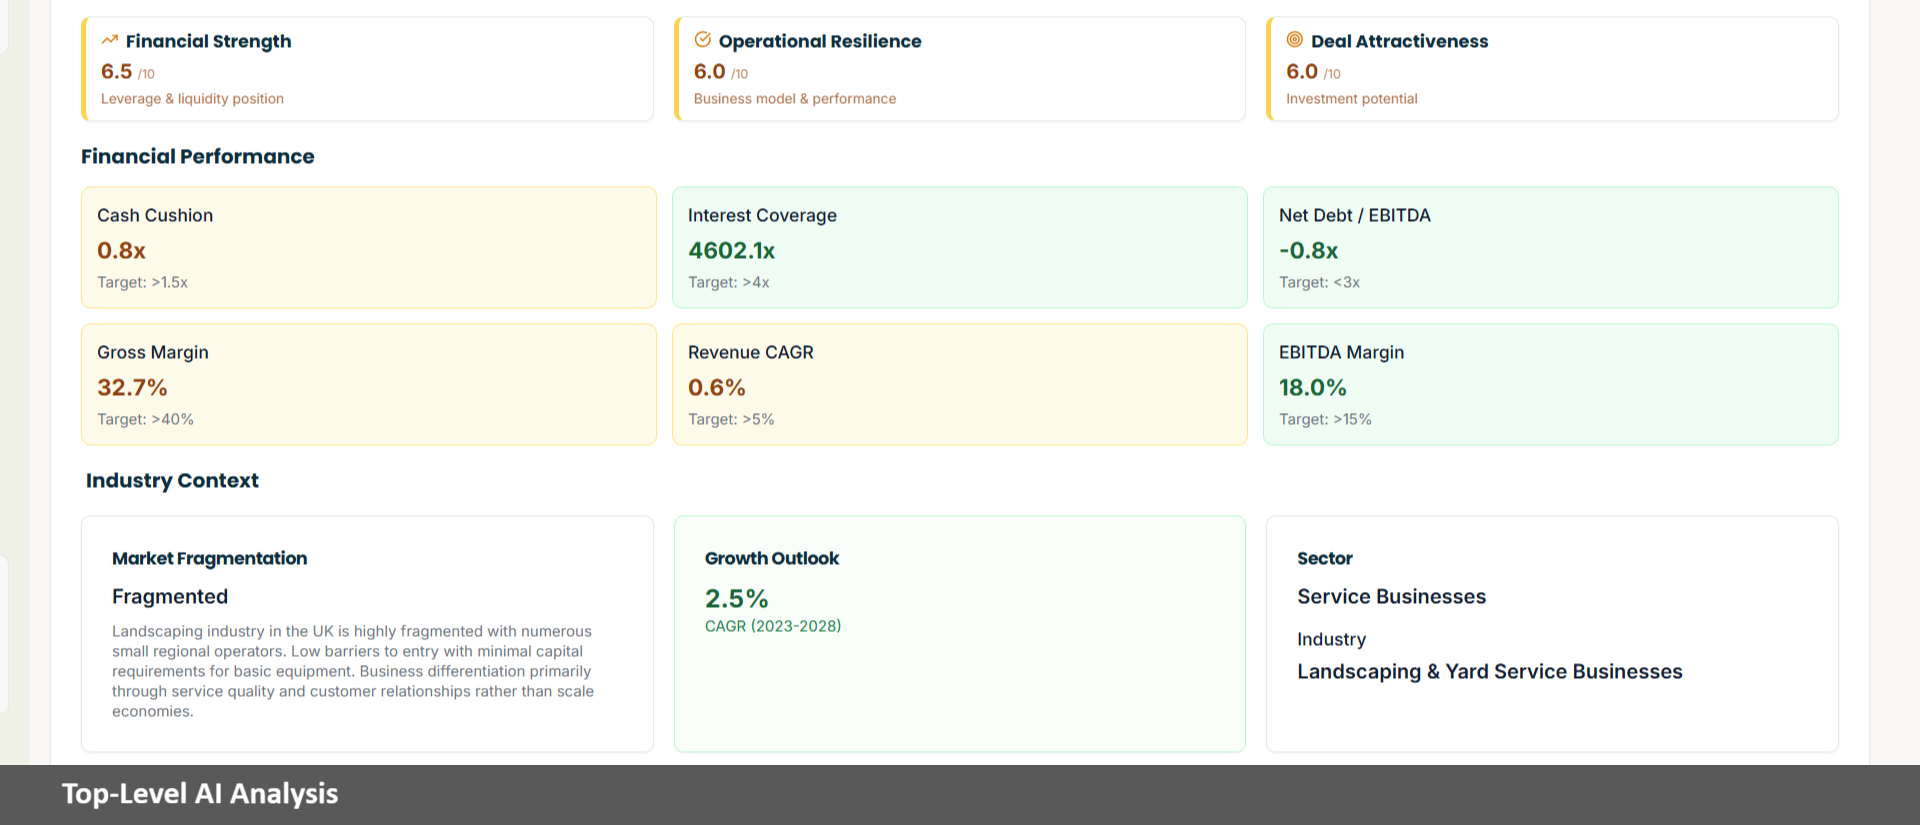This screenshot has width=1920, height=825.
Task: Open the Market Fragmentation card title
Action: pyautogui.click(x=209, y=558)
